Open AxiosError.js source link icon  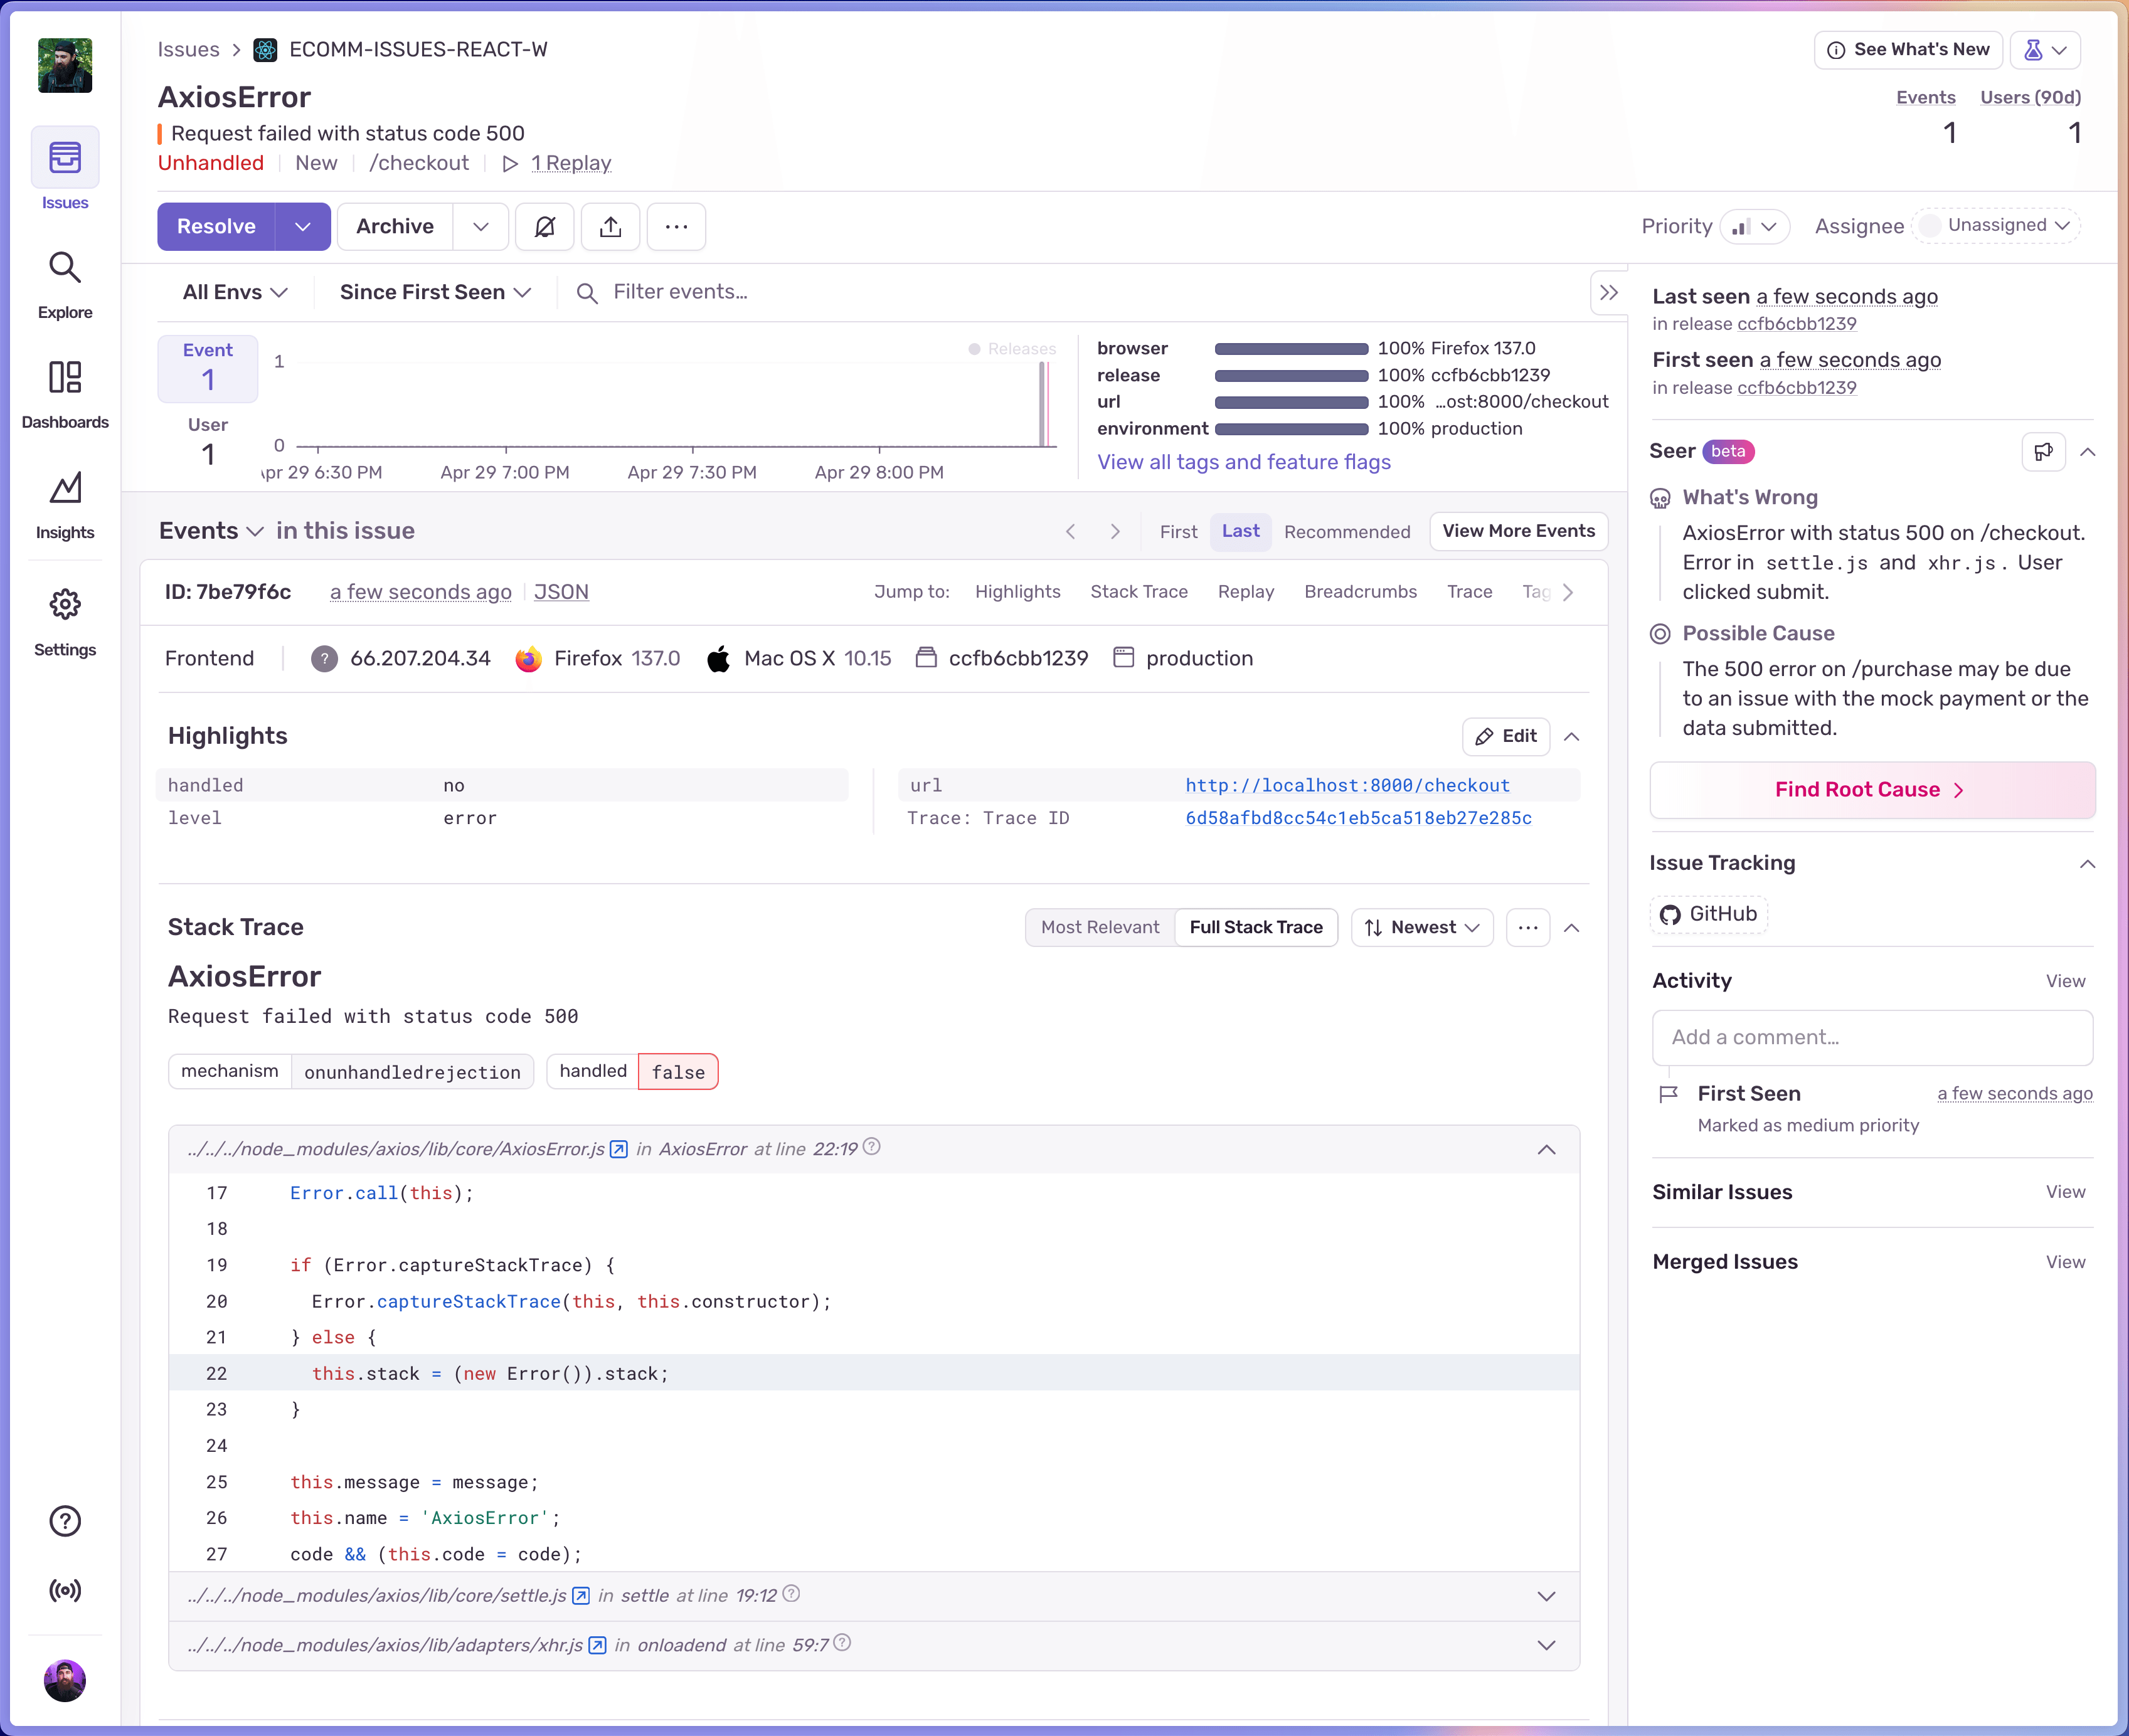coord(619,1149)
